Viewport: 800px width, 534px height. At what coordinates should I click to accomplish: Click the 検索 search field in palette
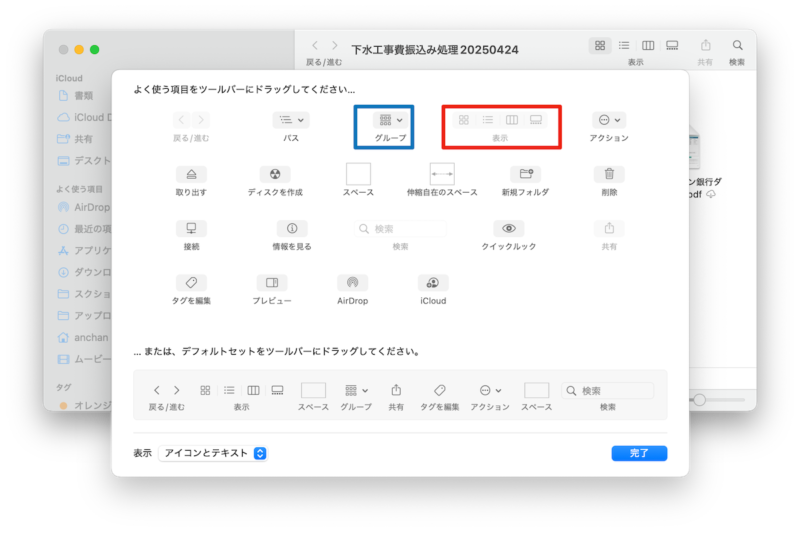coord(400,229)
